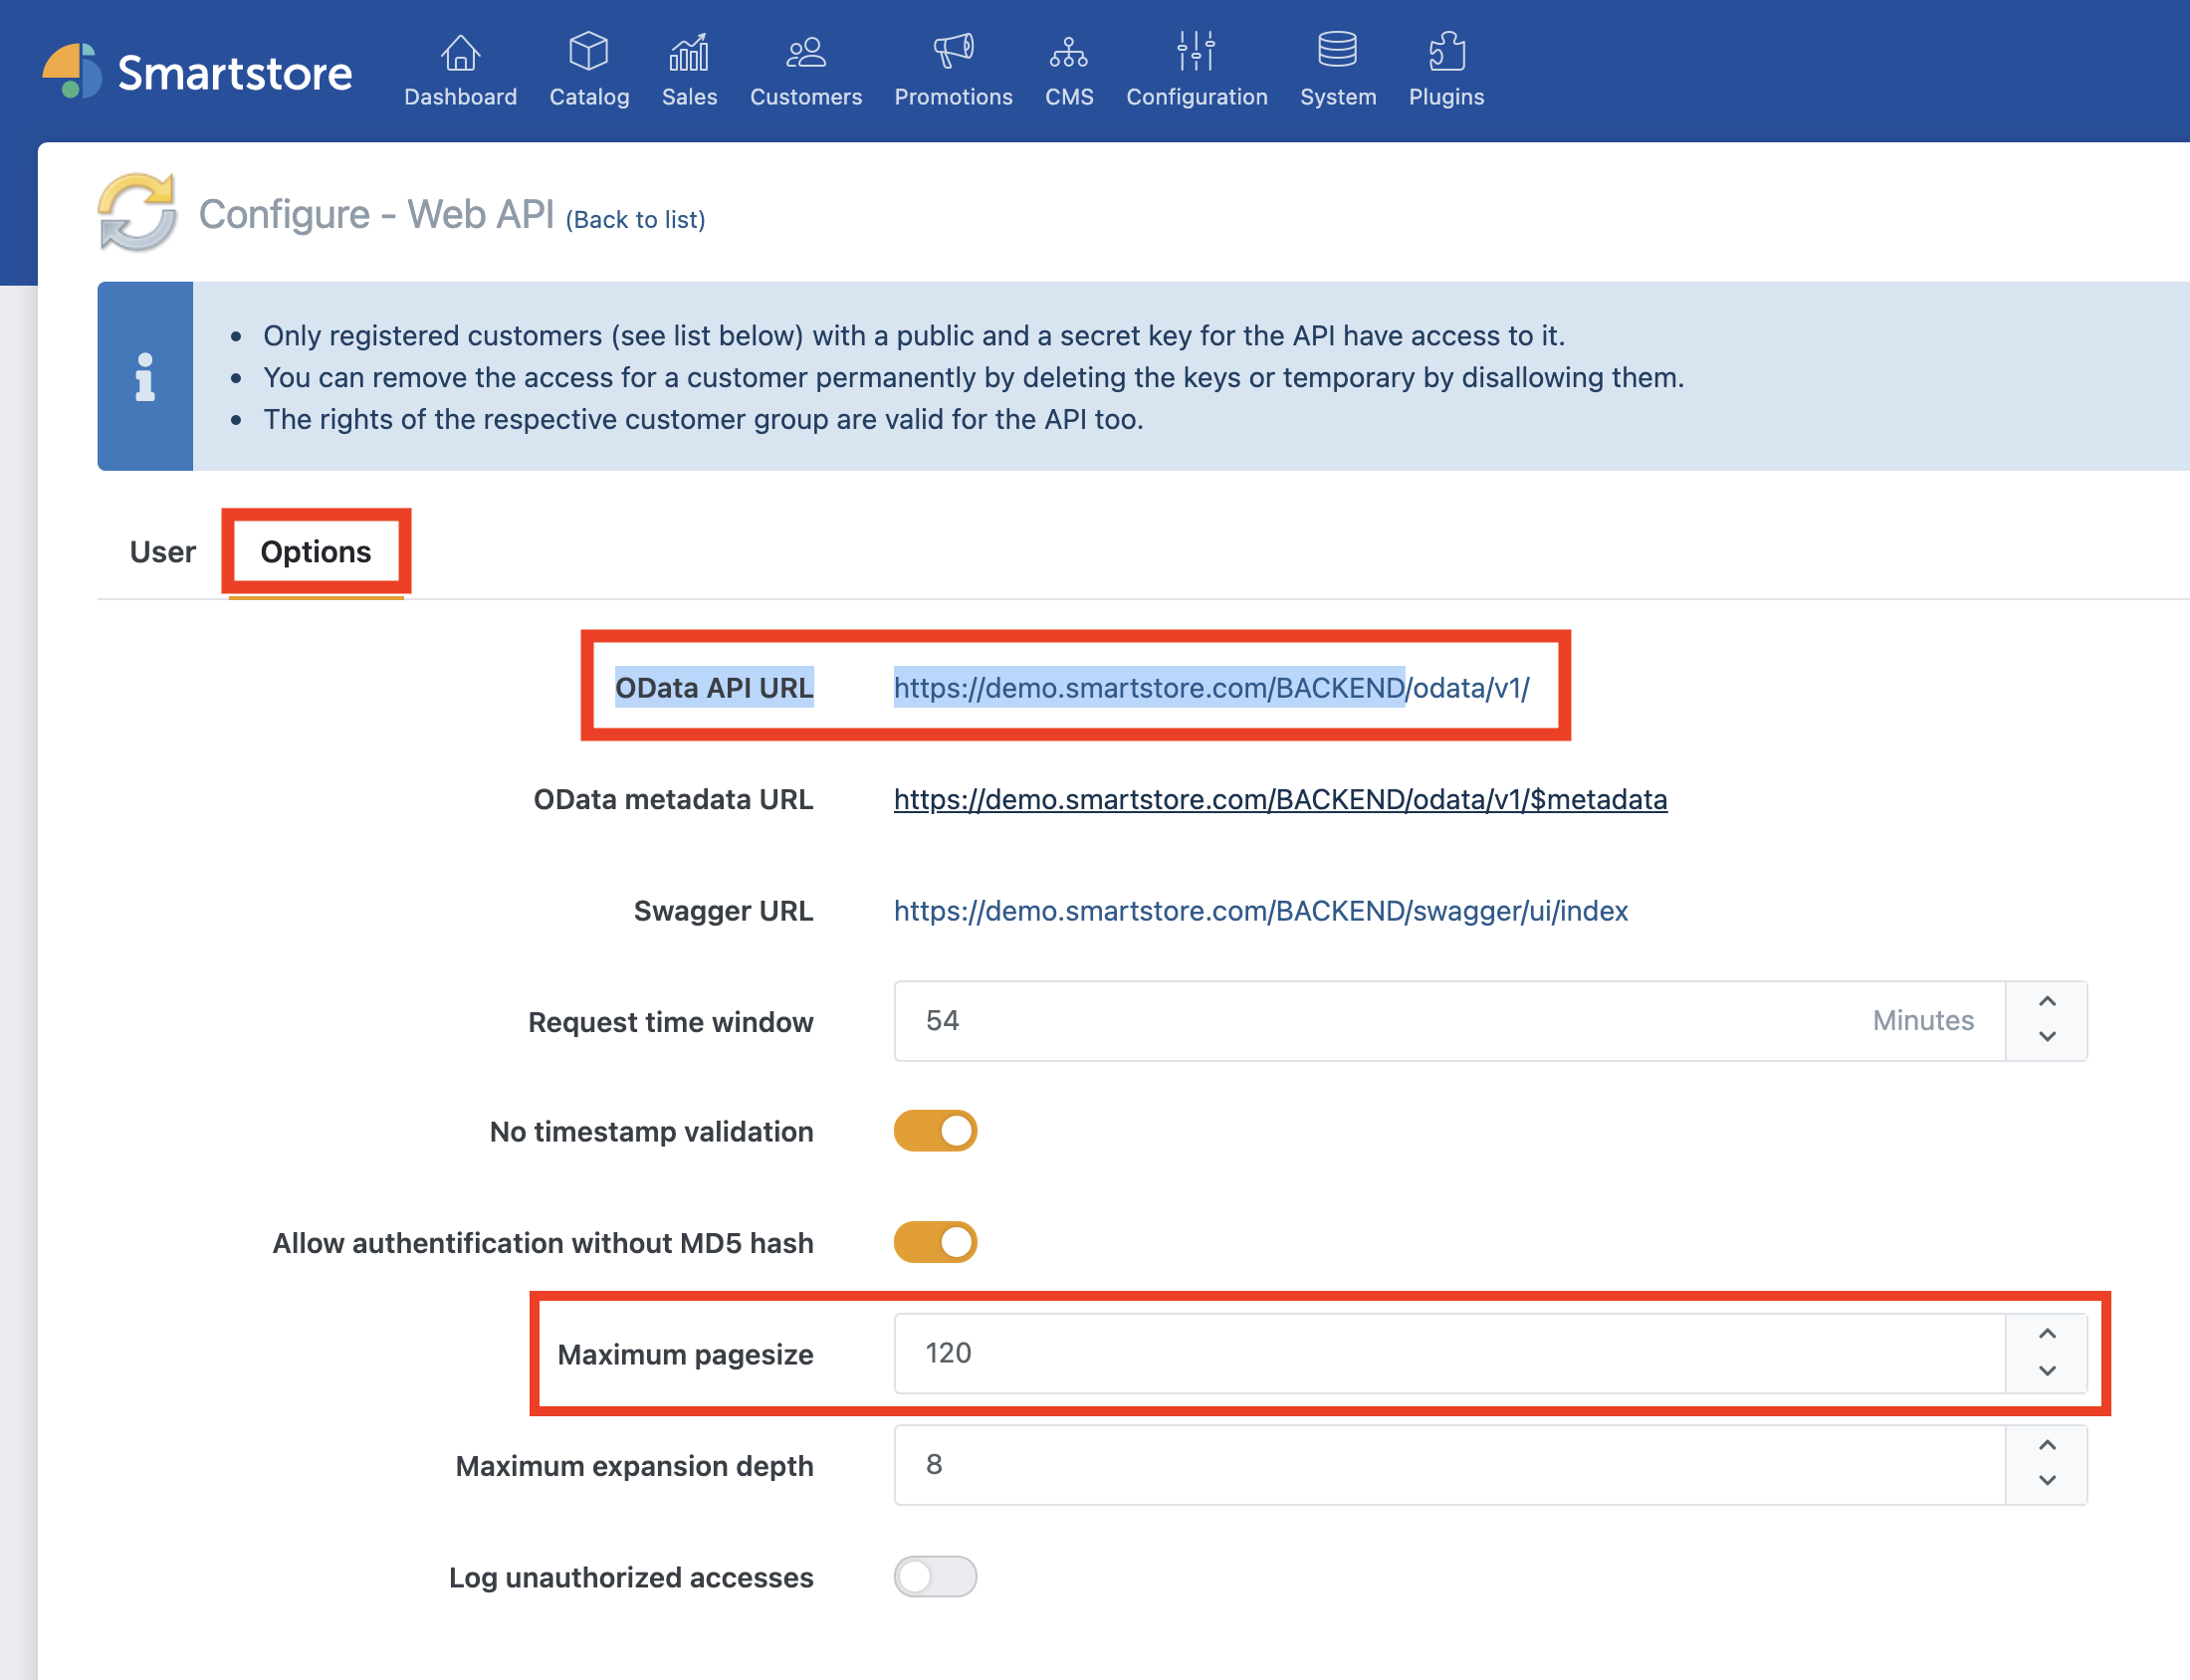Click the Request time window label

point(670,1022)
